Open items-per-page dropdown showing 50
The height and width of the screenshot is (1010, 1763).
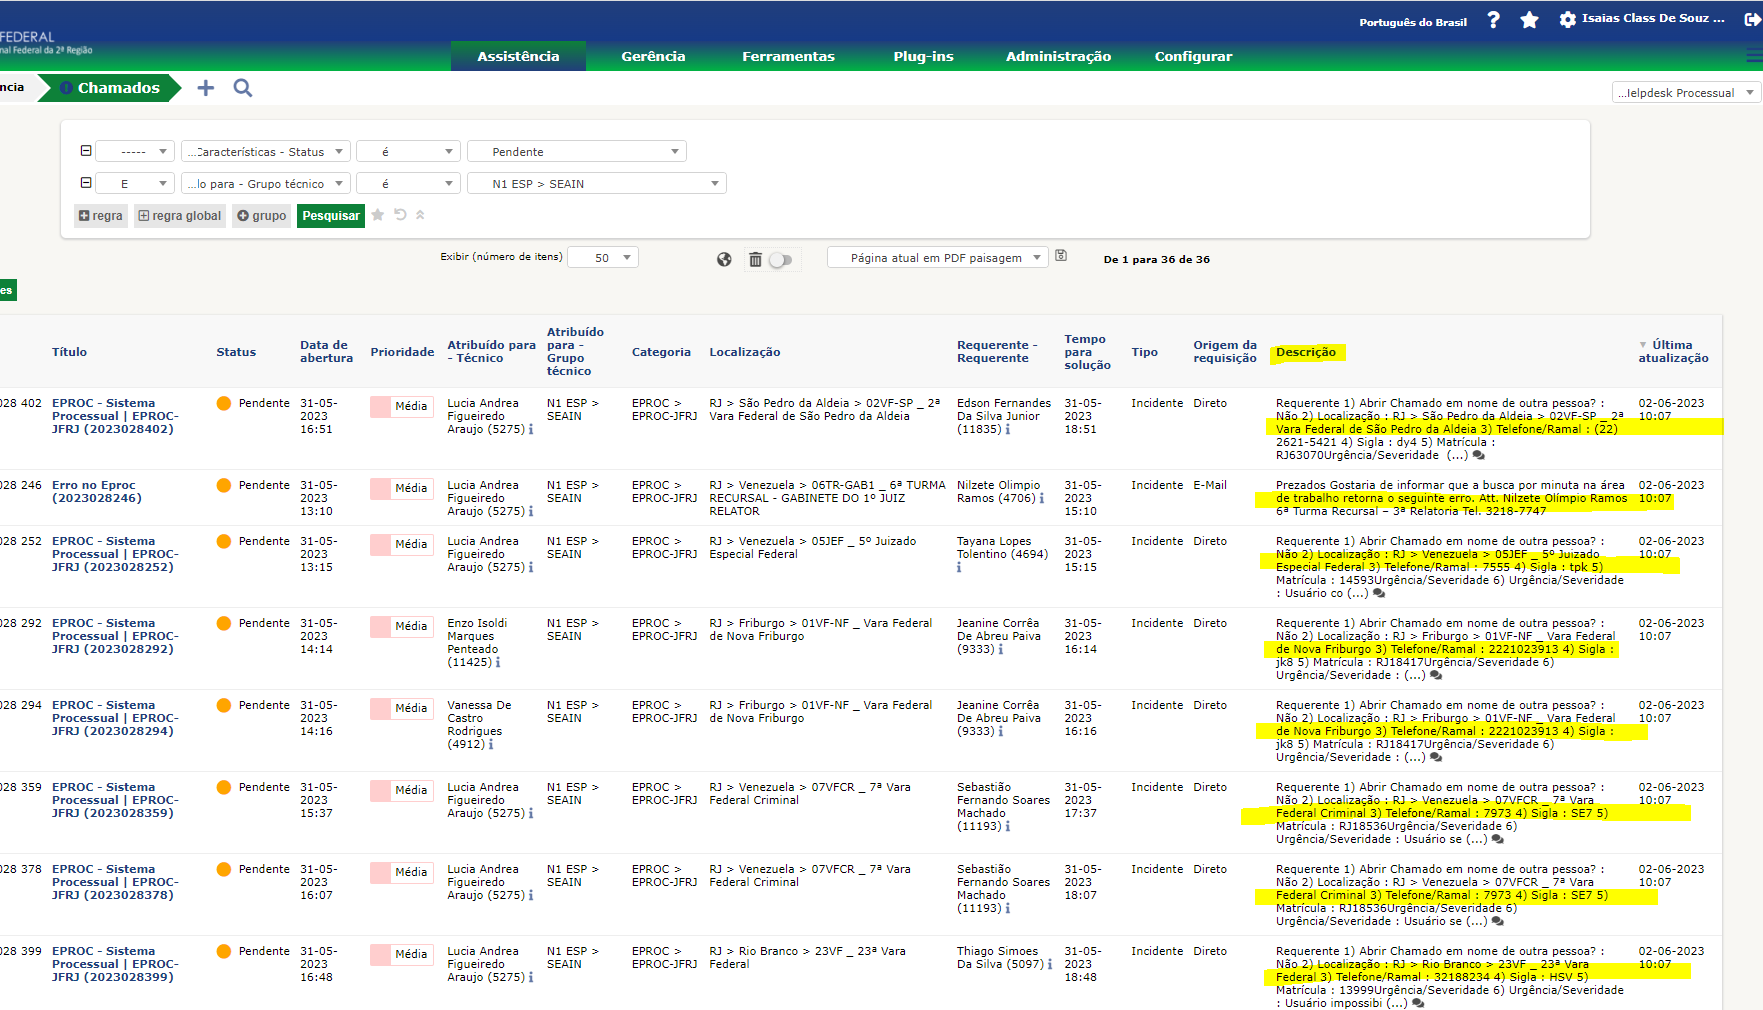pyautogui.click(x=603, y=258)
